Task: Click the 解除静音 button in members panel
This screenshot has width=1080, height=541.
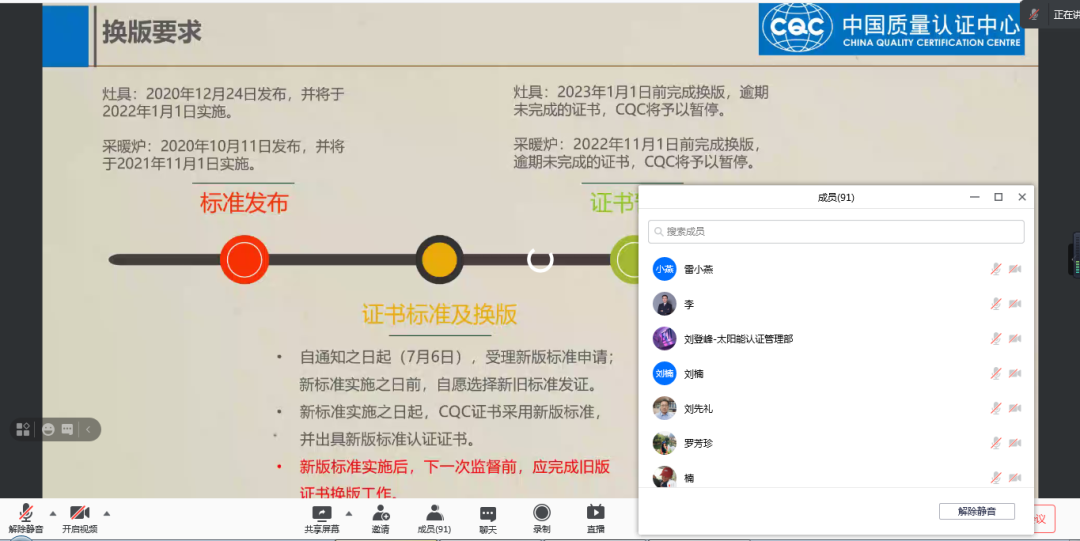Action: tap(977, 511)
